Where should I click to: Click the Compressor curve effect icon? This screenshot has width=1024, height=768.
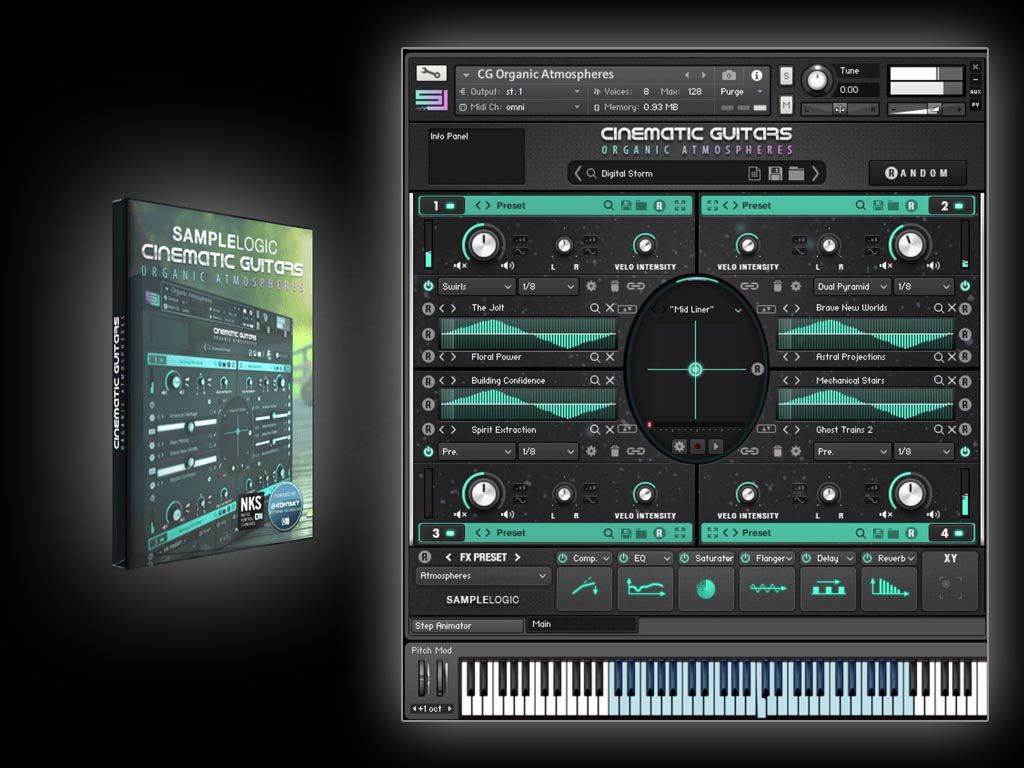pos(584,588)
